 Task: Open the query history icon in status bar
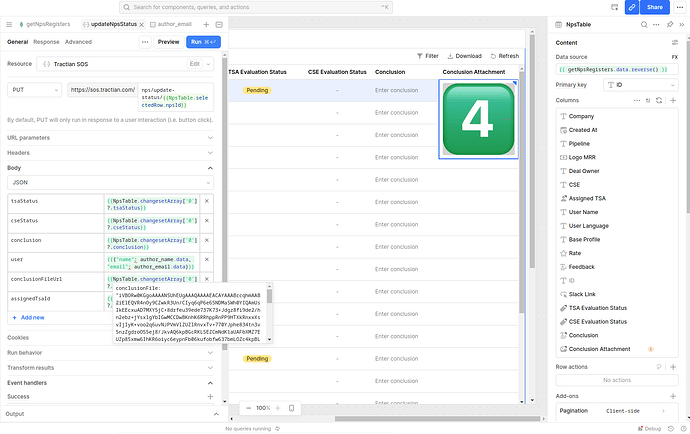click(x=671, y=429)
